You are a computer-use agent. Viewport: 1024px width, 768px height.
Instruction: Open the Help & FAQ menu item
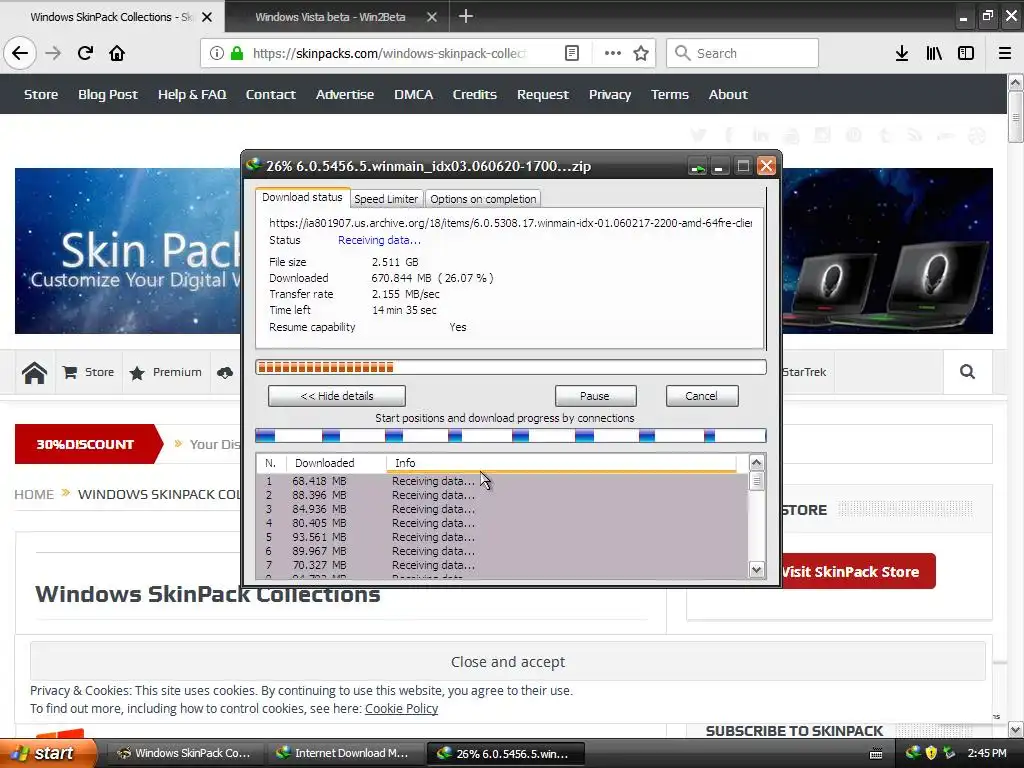click(x=192, y=94)
